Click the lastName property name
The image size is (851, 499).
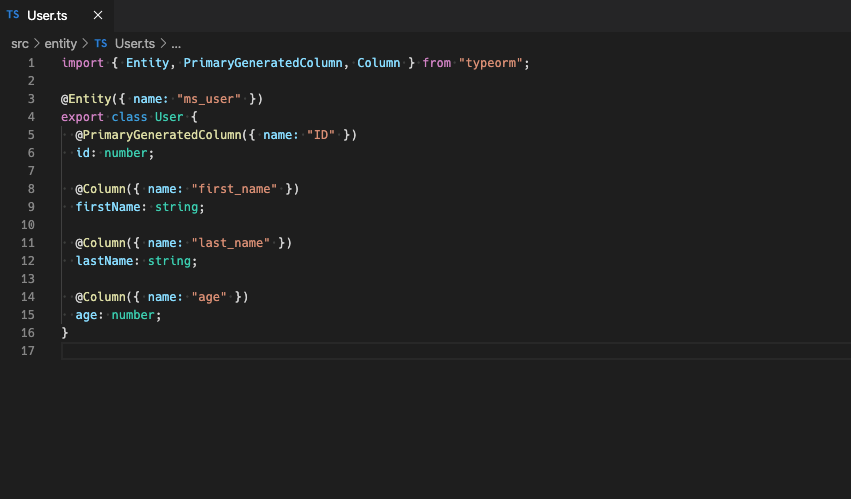tap(104, 261)
